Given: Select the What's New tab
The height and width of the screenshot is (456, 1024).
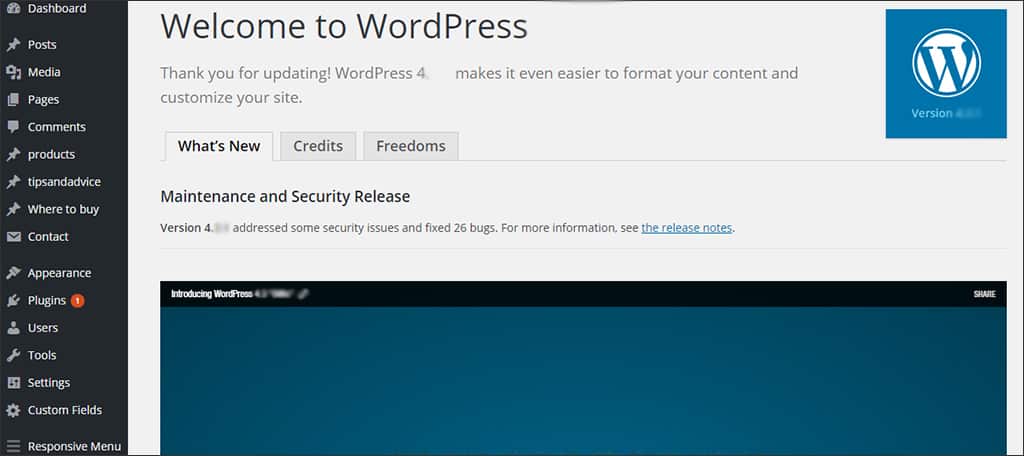Looking at the screenshot, I should [219, 146].
